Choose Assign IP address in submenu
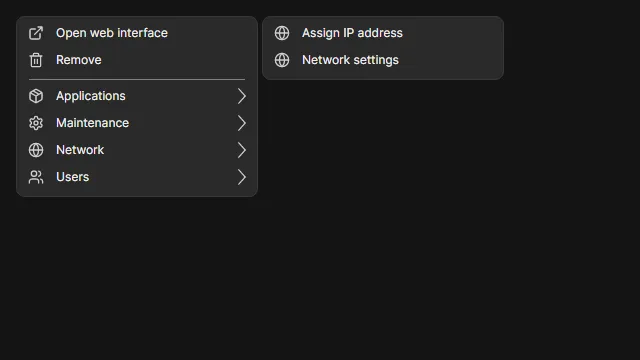Image resolution: width=640 pixels, height=360 pixels. coord(383,33)
